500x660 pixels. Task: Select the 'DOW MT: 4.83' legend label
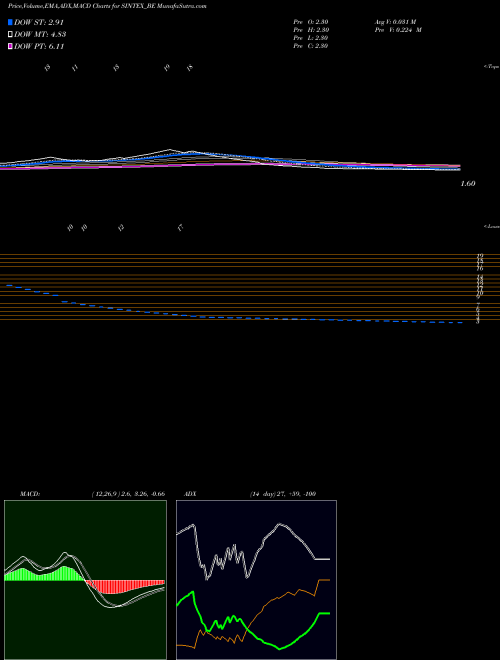pos(40,35)
